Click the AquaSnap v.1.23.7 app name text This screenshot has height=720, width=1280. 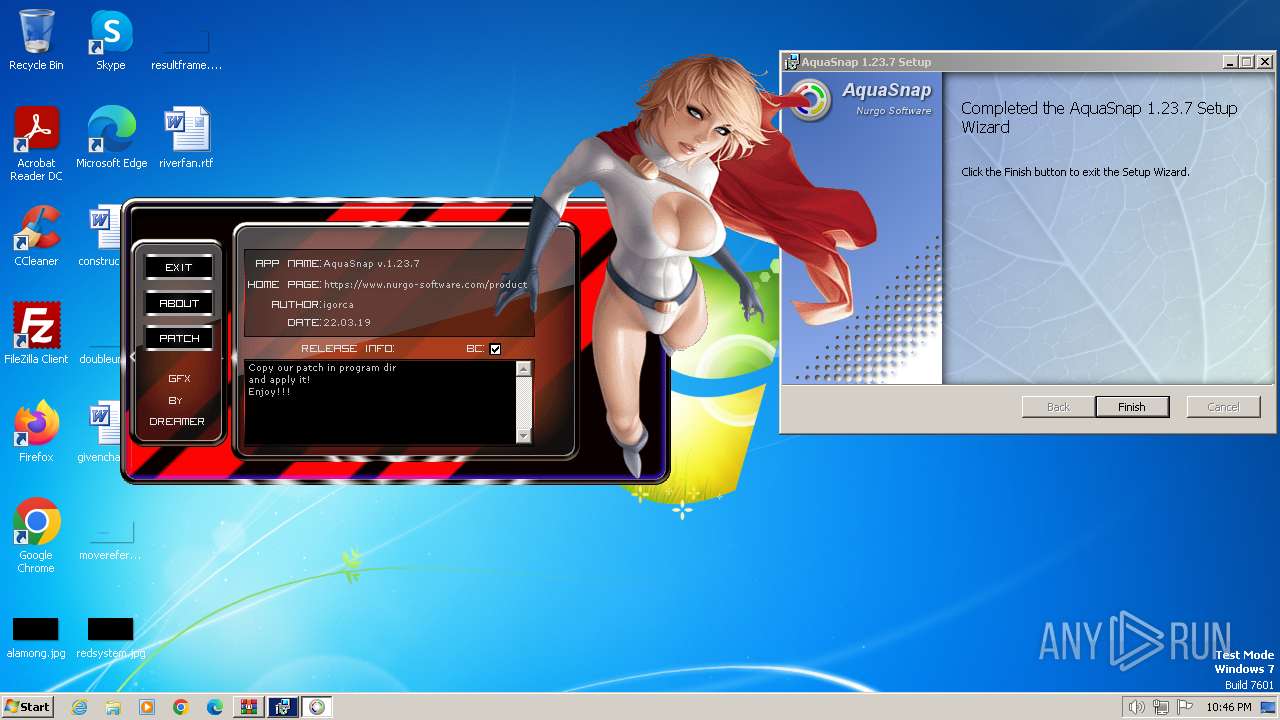(x=371, y=264)
